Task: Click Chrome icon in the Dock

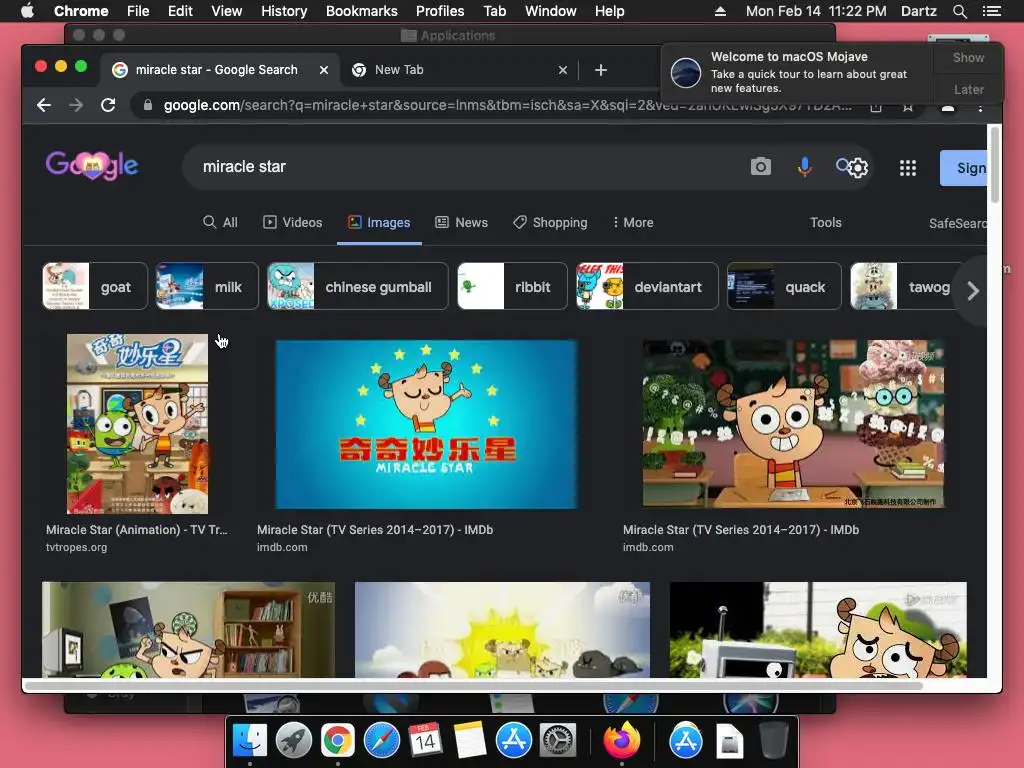Action: click(x=337, y=741)
